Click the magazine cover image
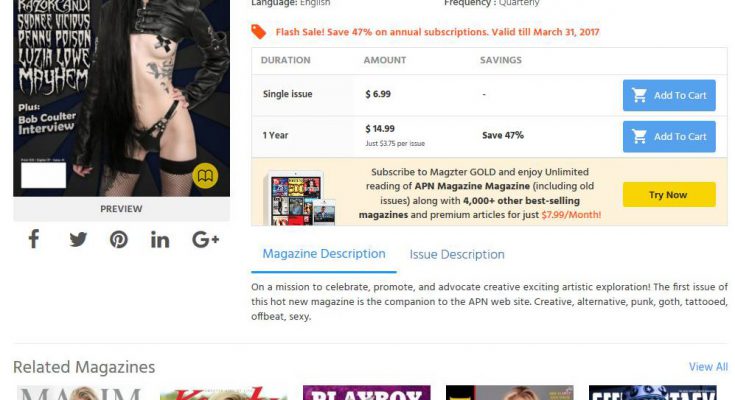735x400 pixels. (x=121, y=98)
